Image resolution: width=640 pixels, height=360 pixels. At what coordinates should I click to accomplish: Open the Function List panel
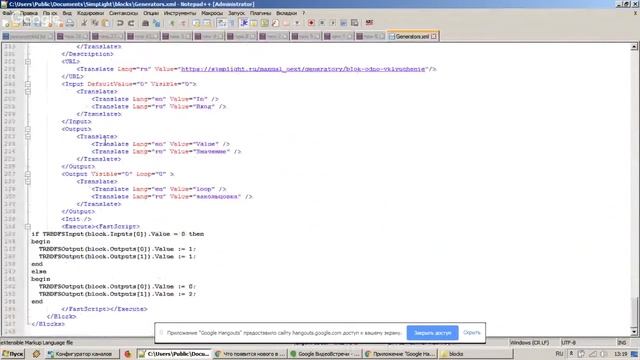tap(276, 23)
